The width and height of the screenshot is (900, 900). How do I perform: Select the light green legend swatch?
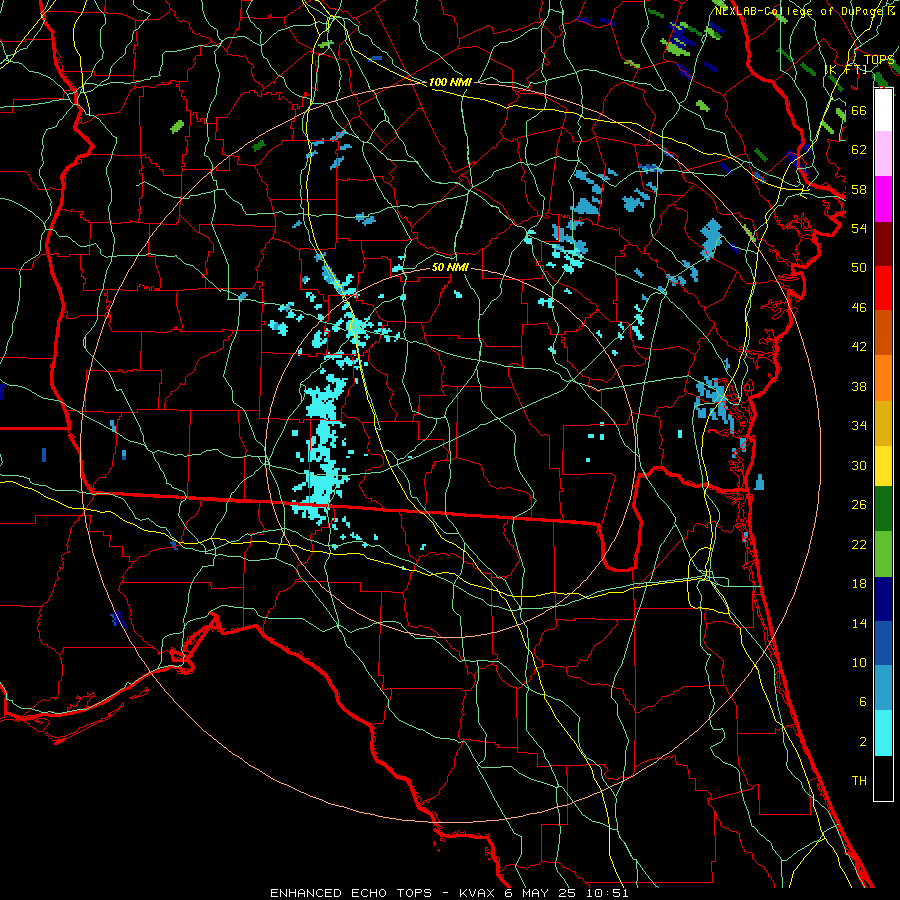(883, 554)
